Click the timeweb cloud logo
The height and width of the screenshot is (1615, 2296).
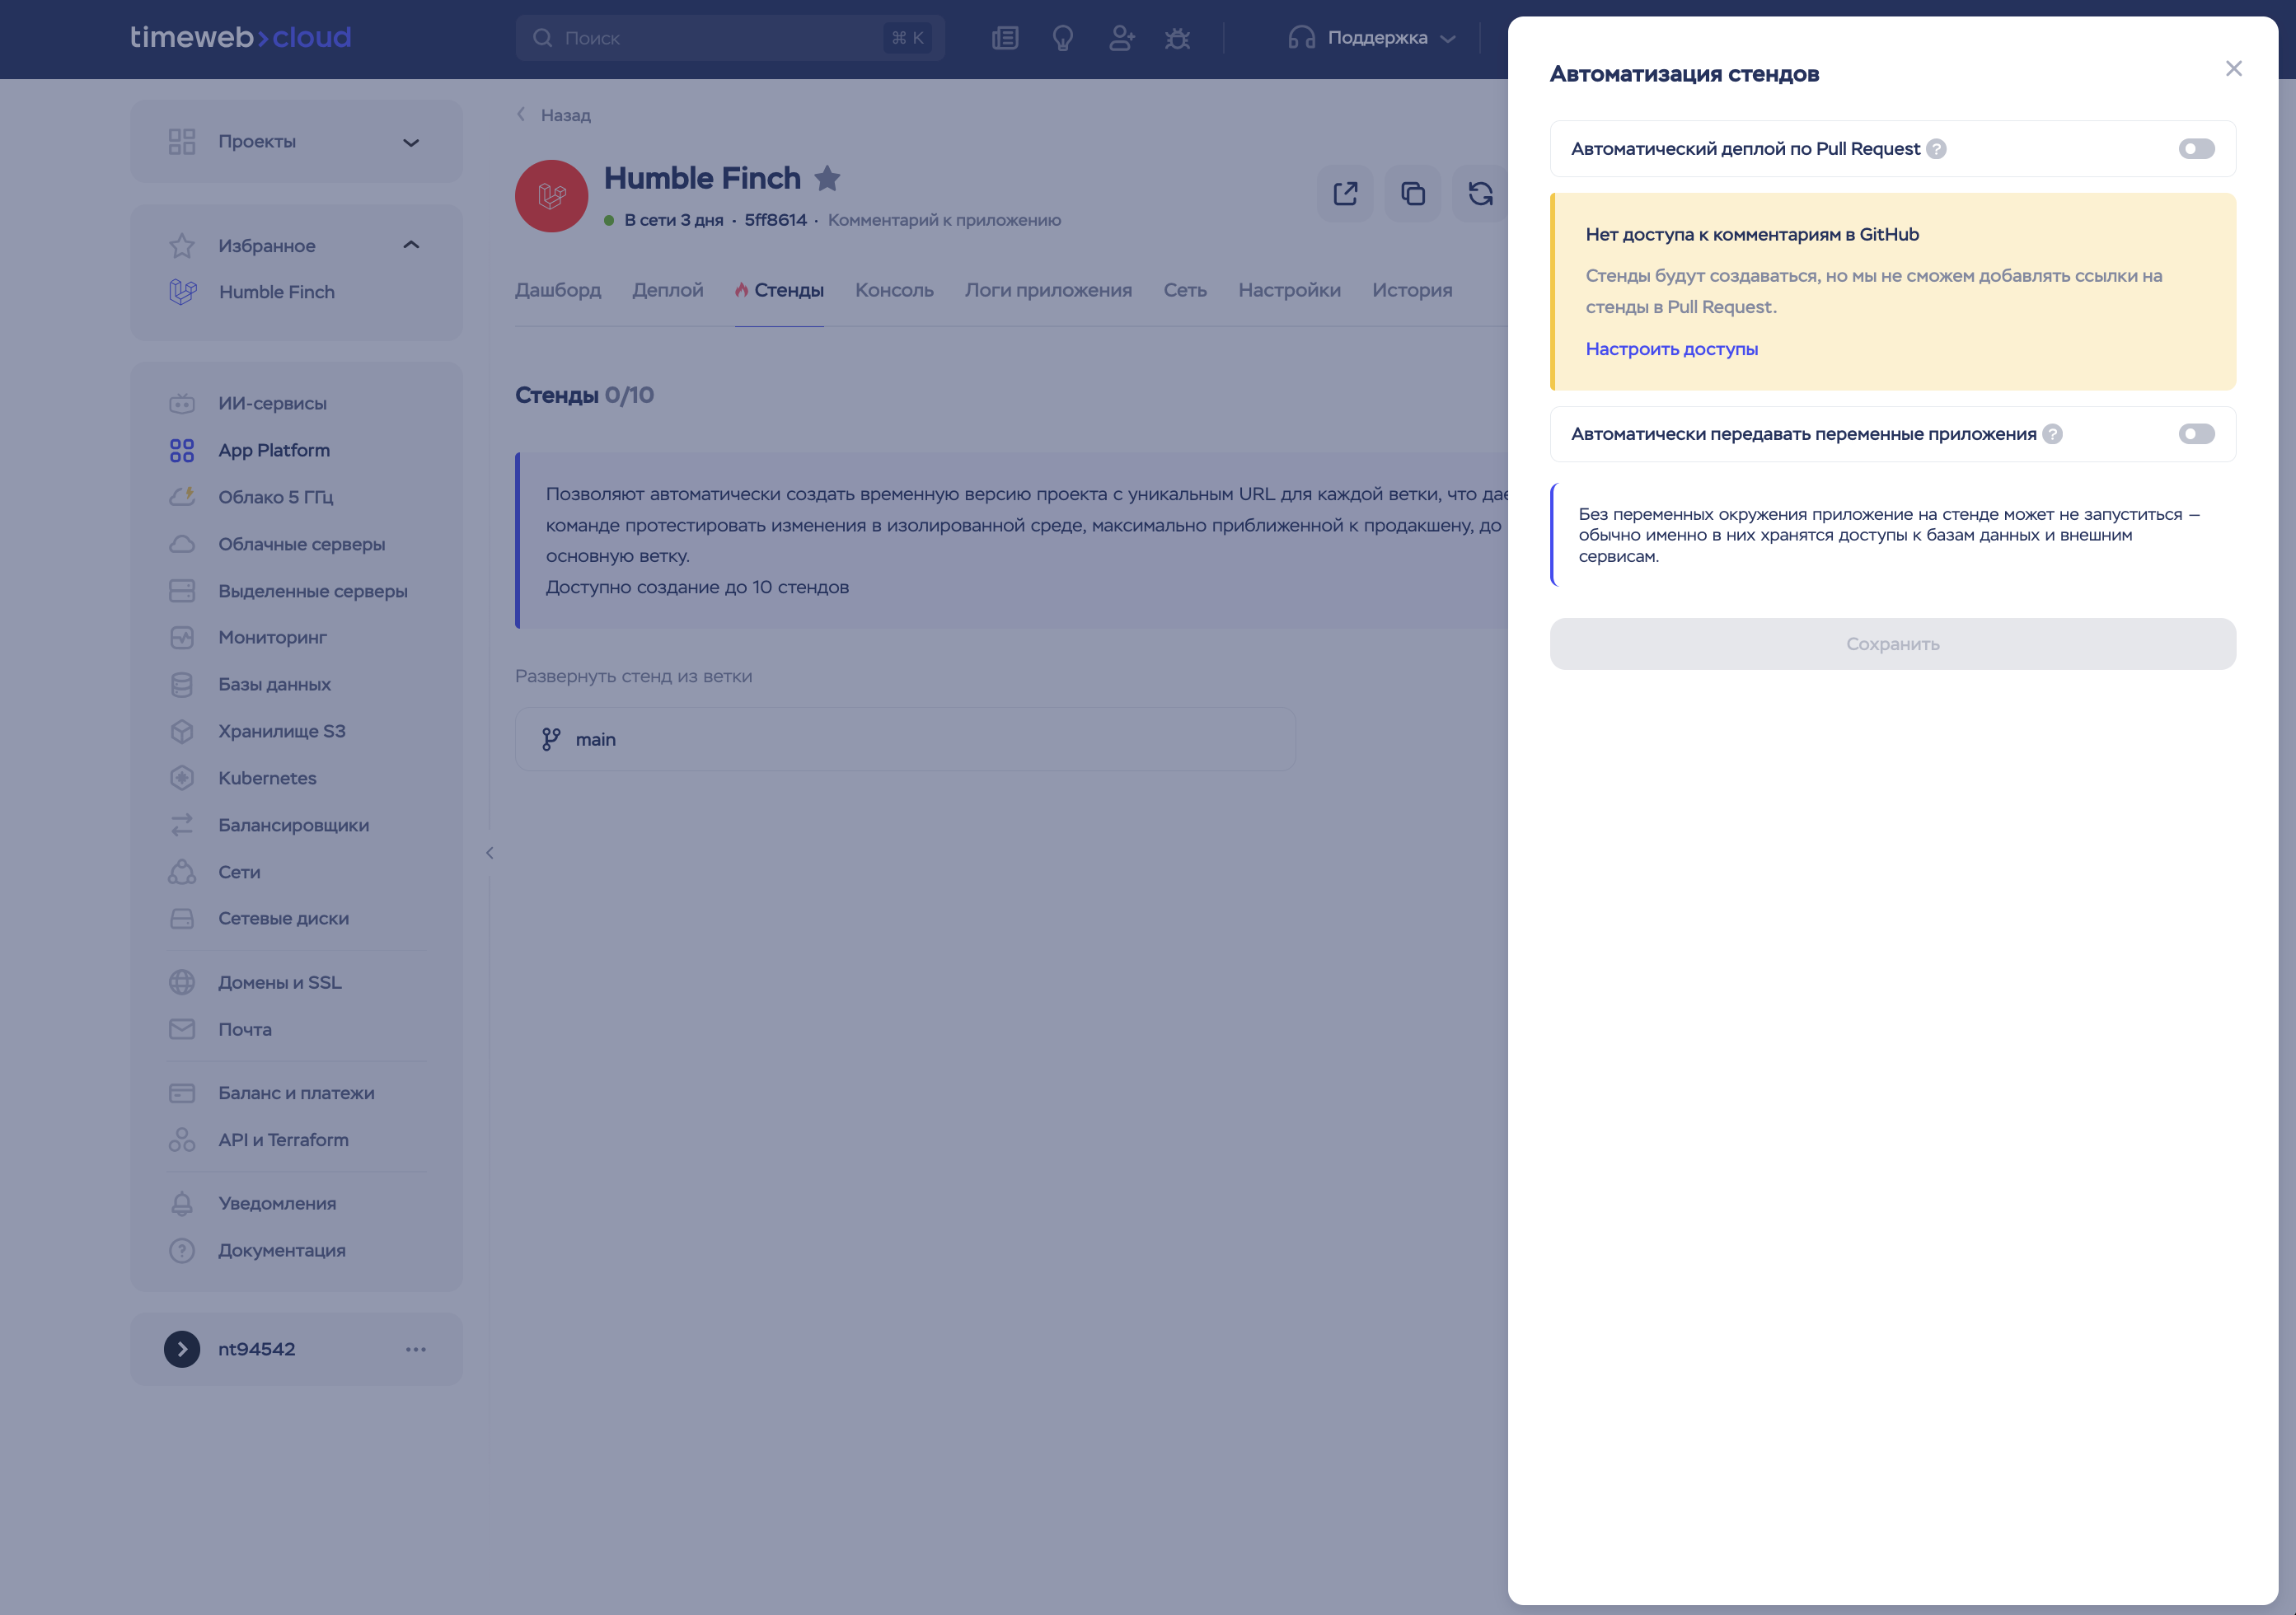240,38
